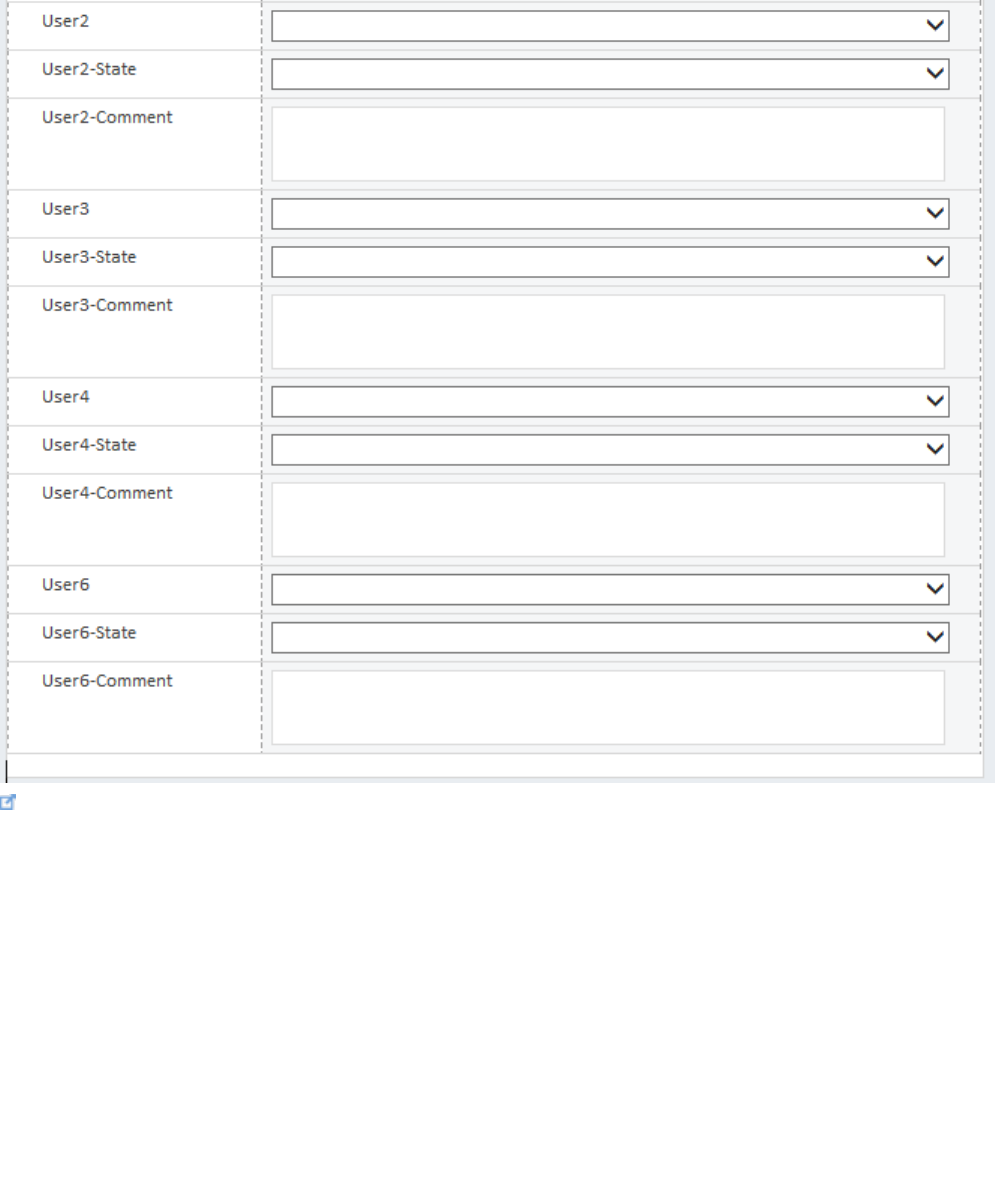Expand the User6-State dropdown
The width and height of the screenshot is (996, 1187).
coord(610,637)
